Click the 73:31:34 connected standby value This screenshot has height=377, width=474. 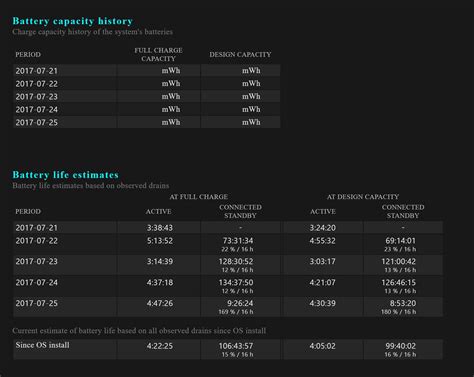238,241
